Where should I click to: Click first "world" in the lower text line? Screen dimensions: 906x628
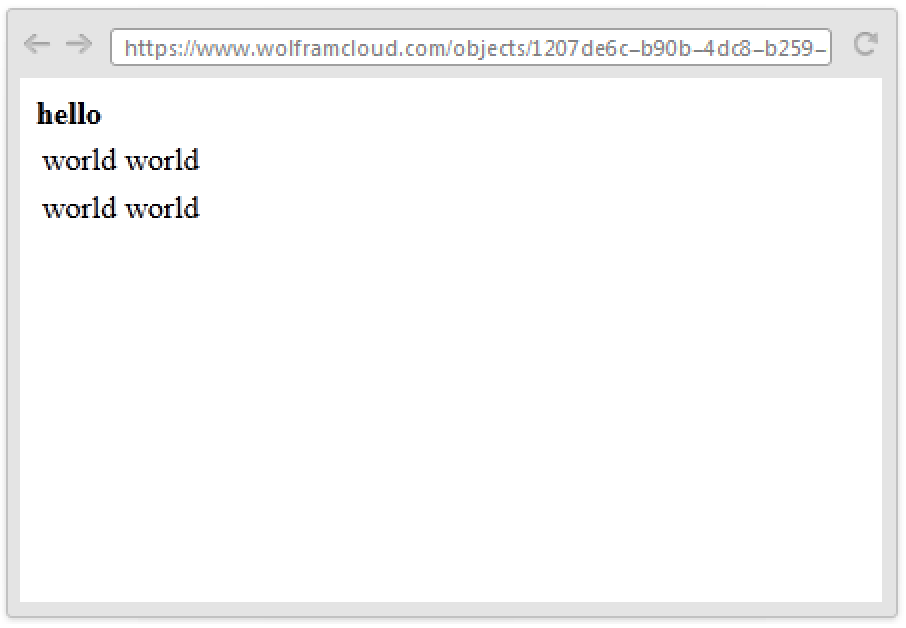(80, 208)
